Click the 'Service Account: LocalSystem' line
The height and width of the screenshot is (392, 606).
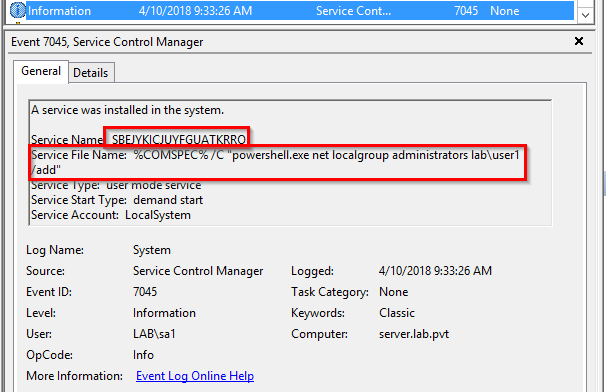coord(111,215)
